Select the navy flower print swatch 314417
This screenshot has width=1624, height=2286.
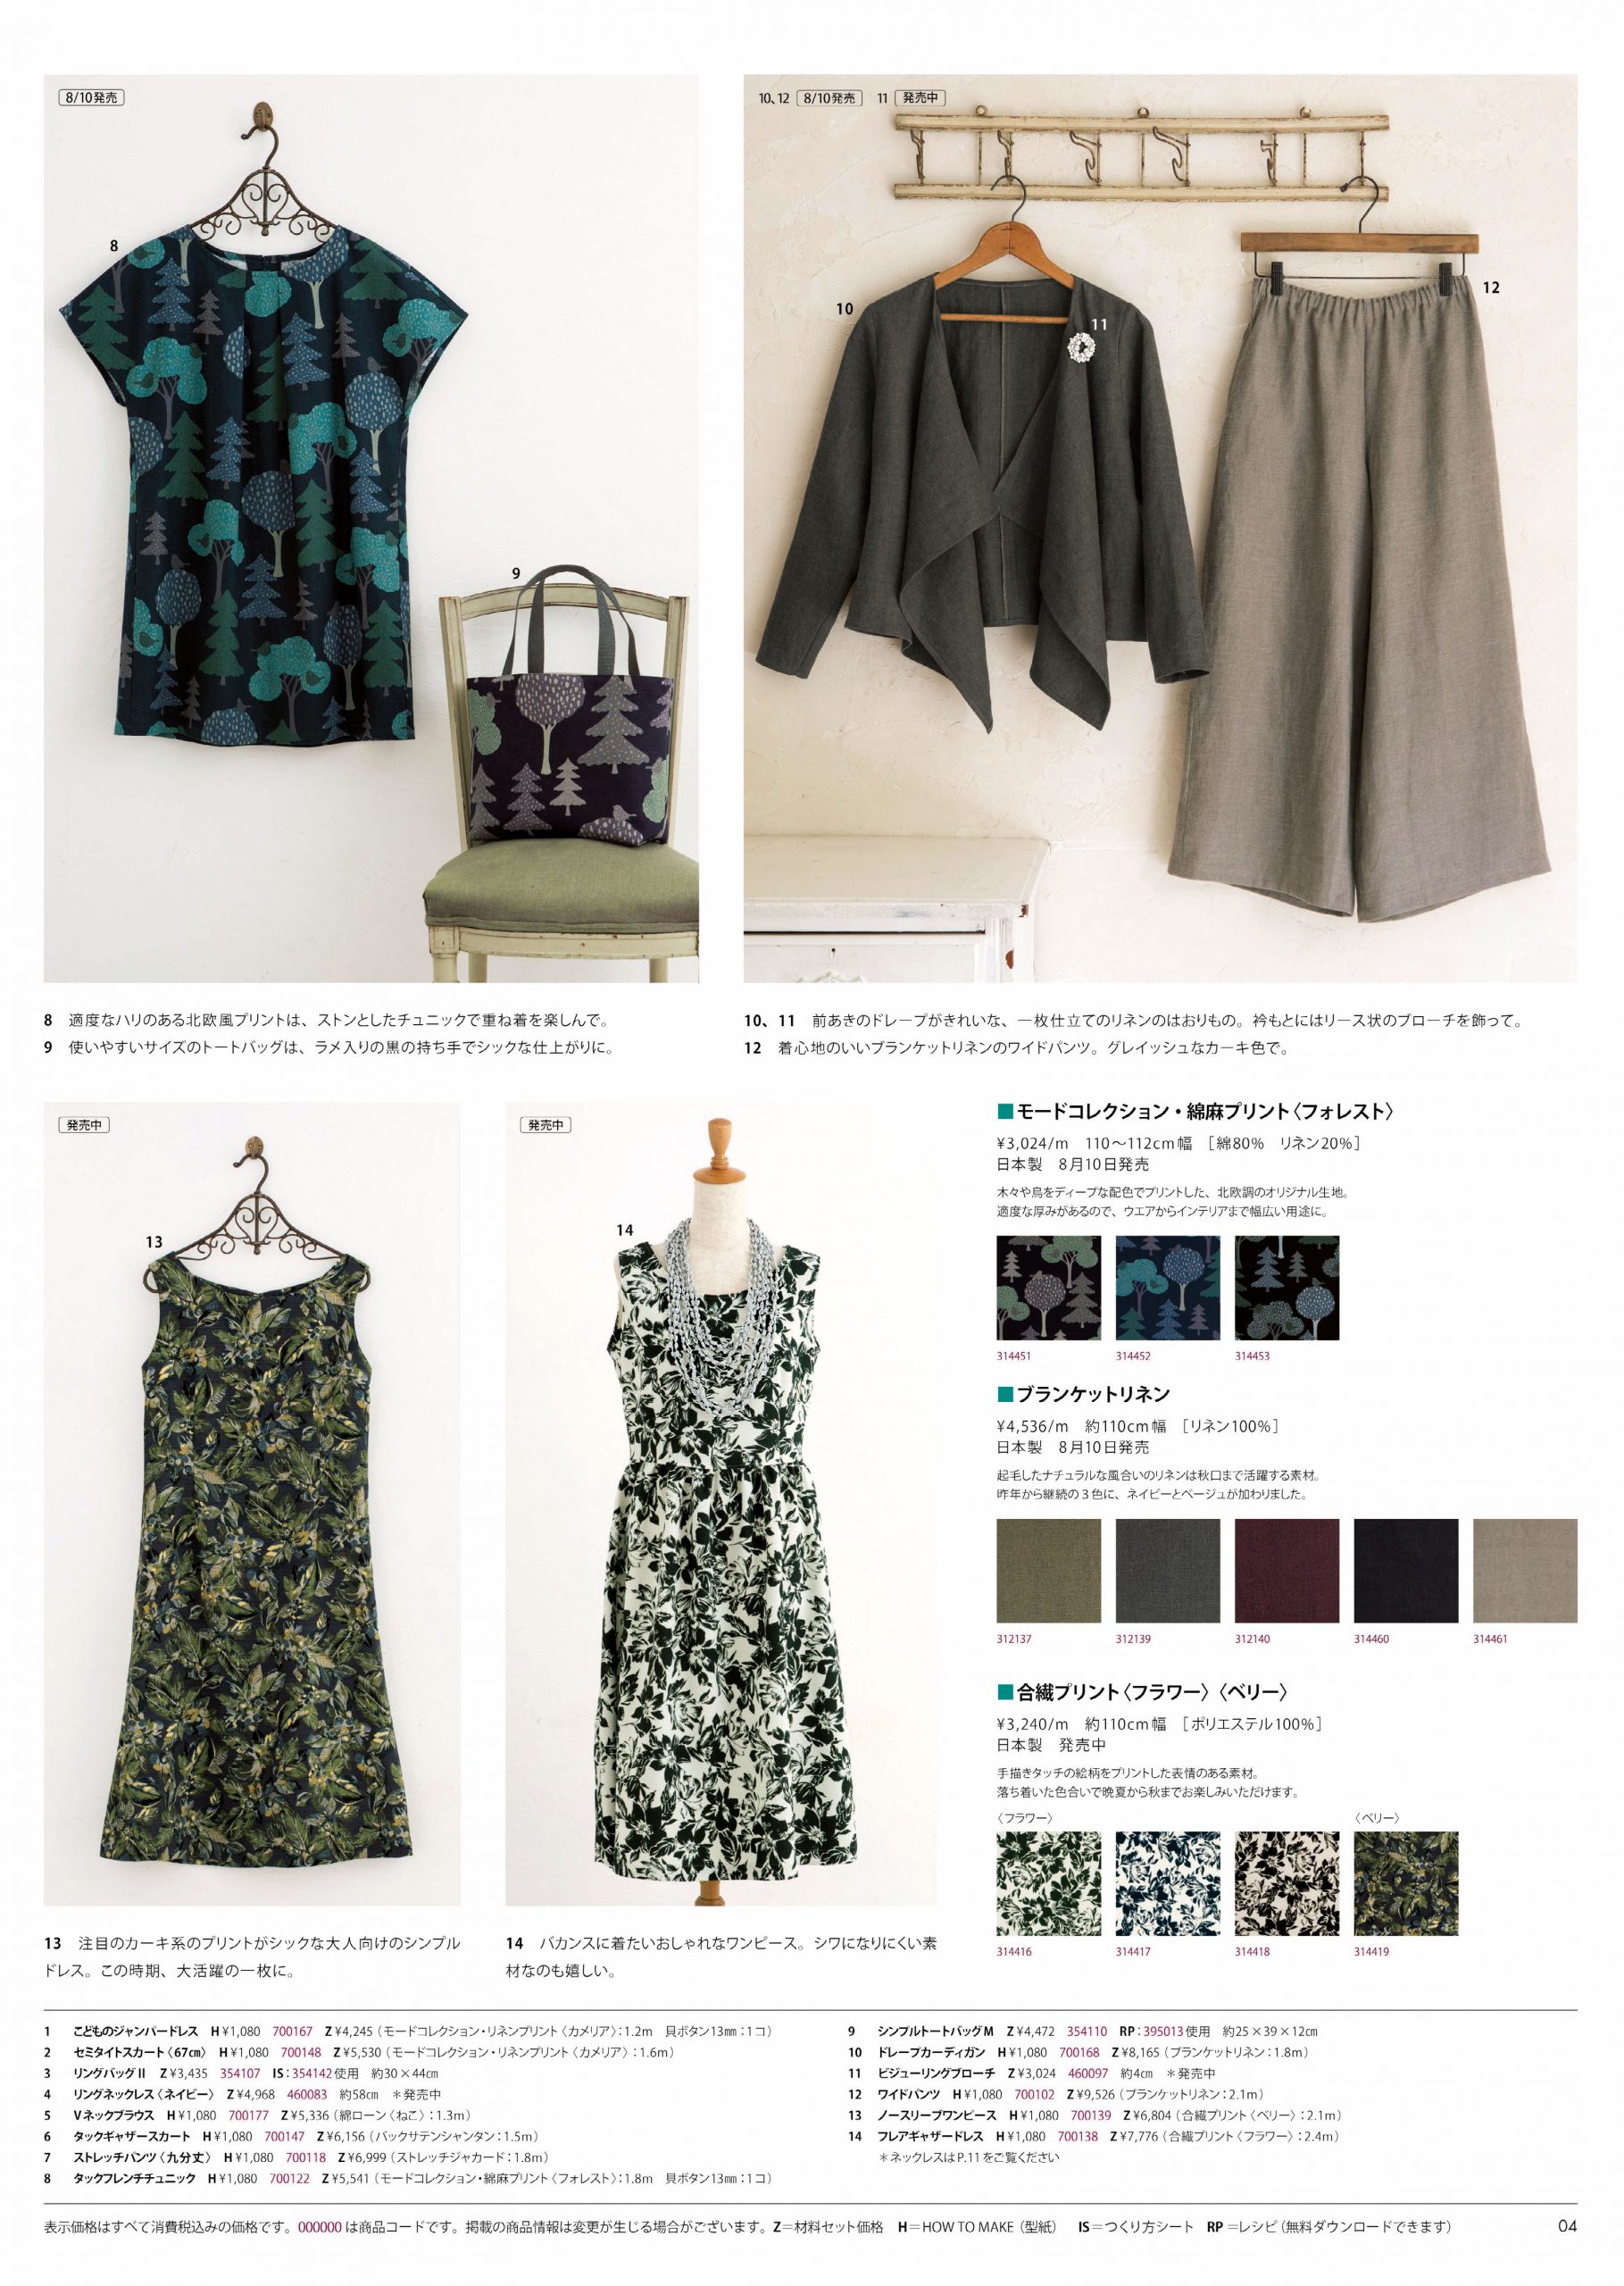click(x=1167, y=1884)
